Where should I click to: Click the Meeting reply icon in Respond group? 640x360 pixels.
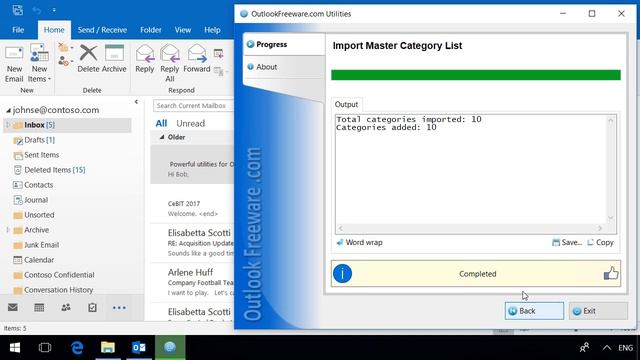click(218, 53)
